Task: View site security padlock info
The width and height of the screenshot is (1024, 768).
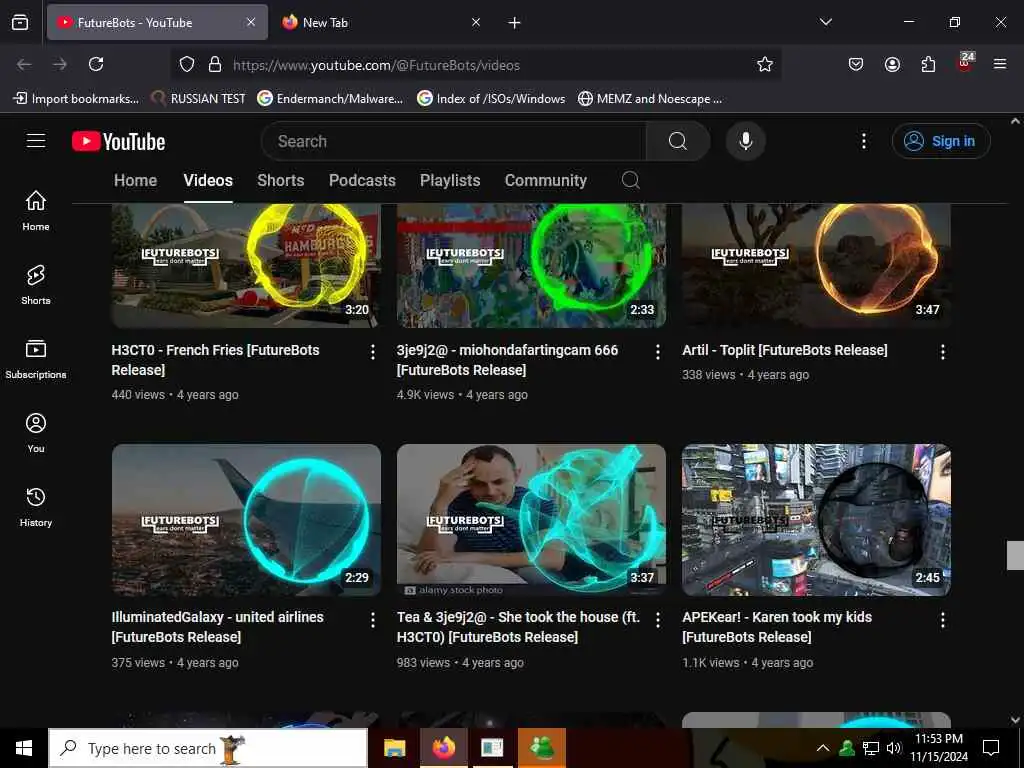Action: (215, 64)
